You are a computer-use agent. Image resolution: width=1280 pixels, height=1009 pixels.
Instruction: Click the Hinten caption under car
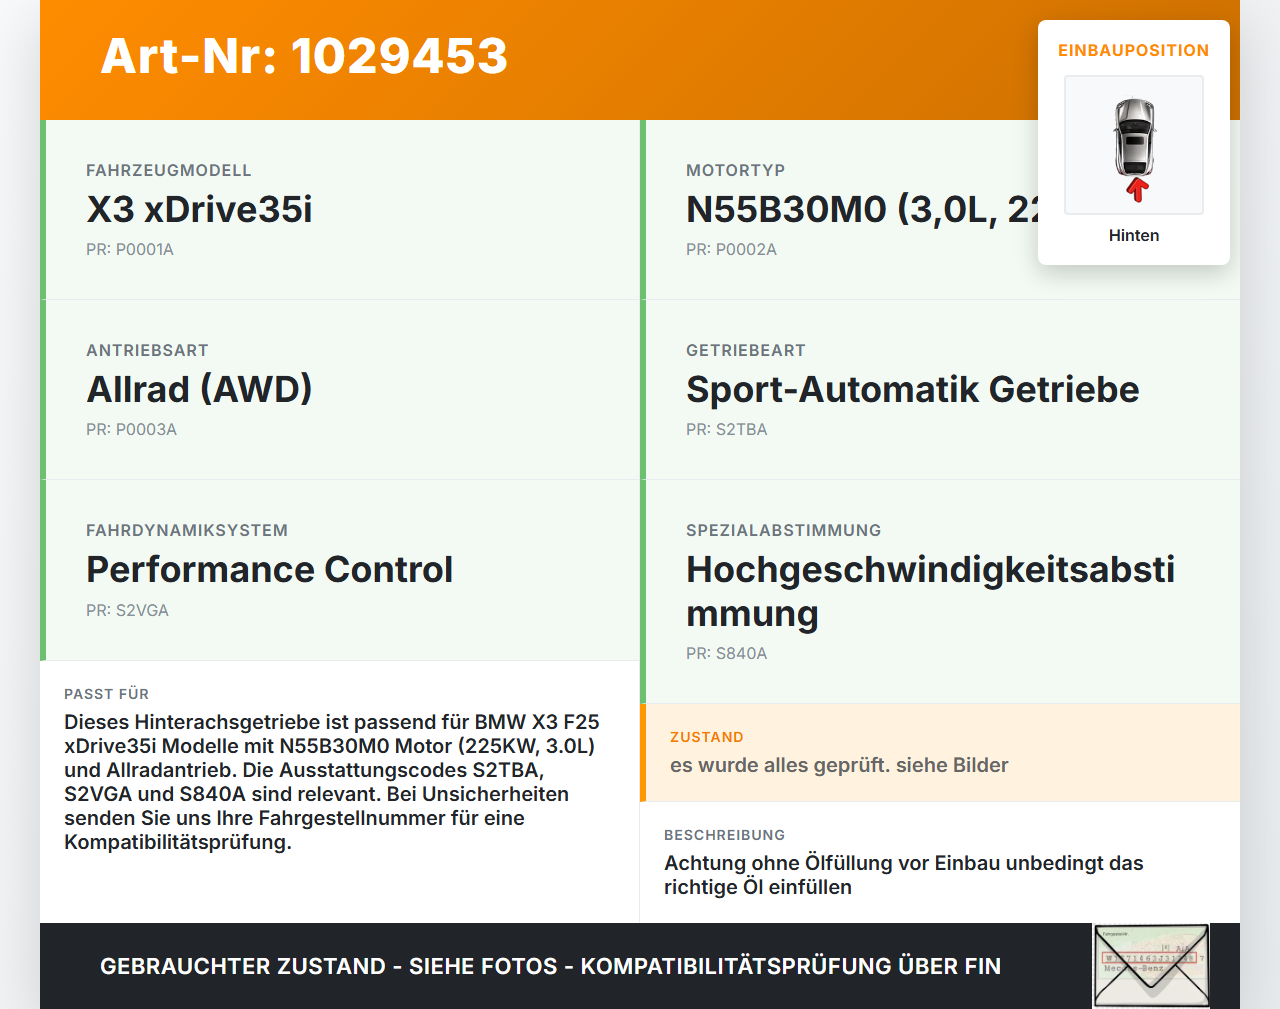pos(1134,236)
